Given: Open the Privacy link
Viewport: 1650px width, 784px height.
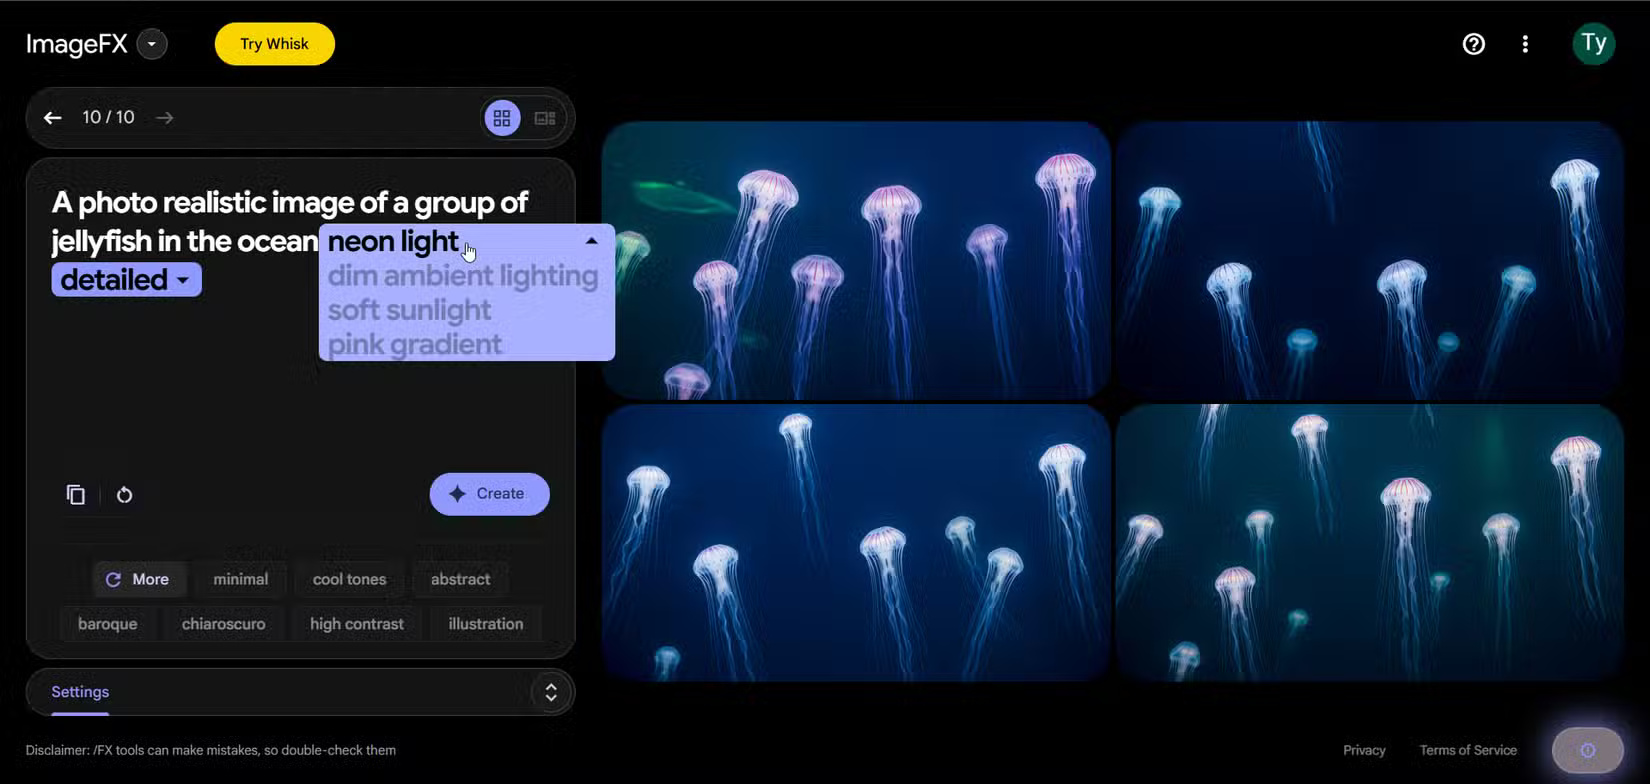Looking at the screenshot, I should click(x=1364, y=750).
